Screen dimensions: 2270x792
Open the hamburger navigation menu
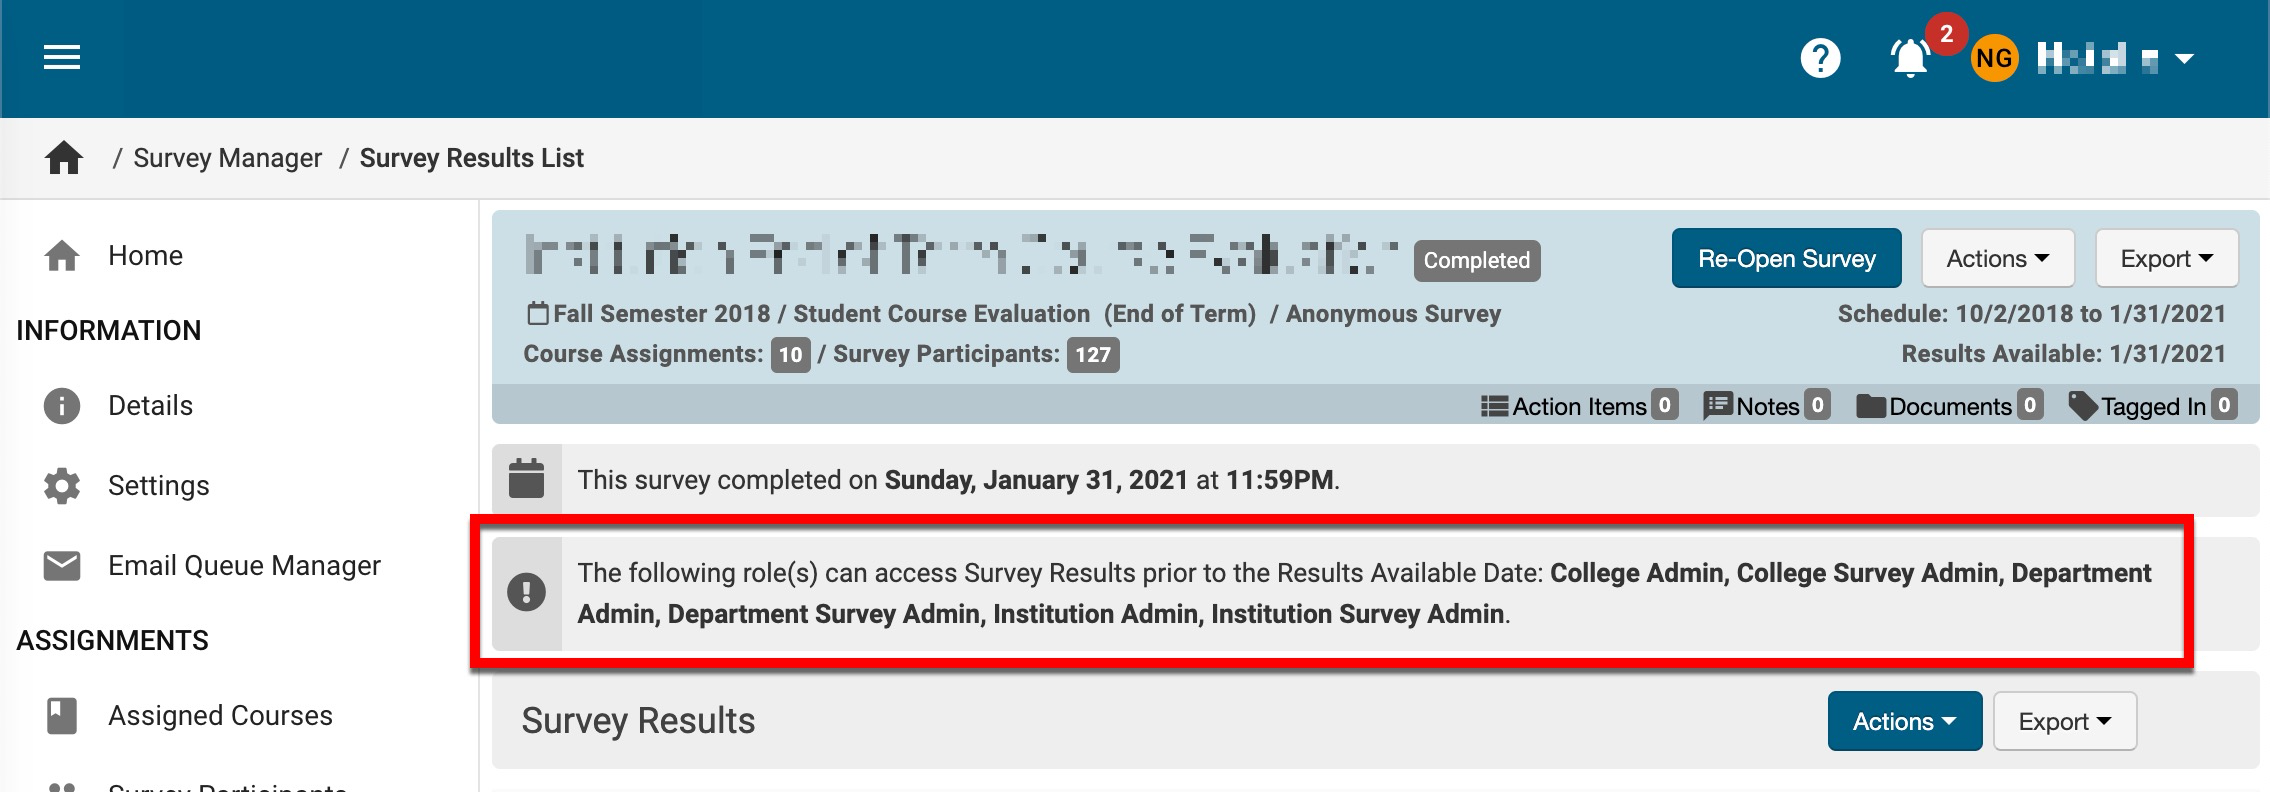pyautogui.click(x=62, y=58)
